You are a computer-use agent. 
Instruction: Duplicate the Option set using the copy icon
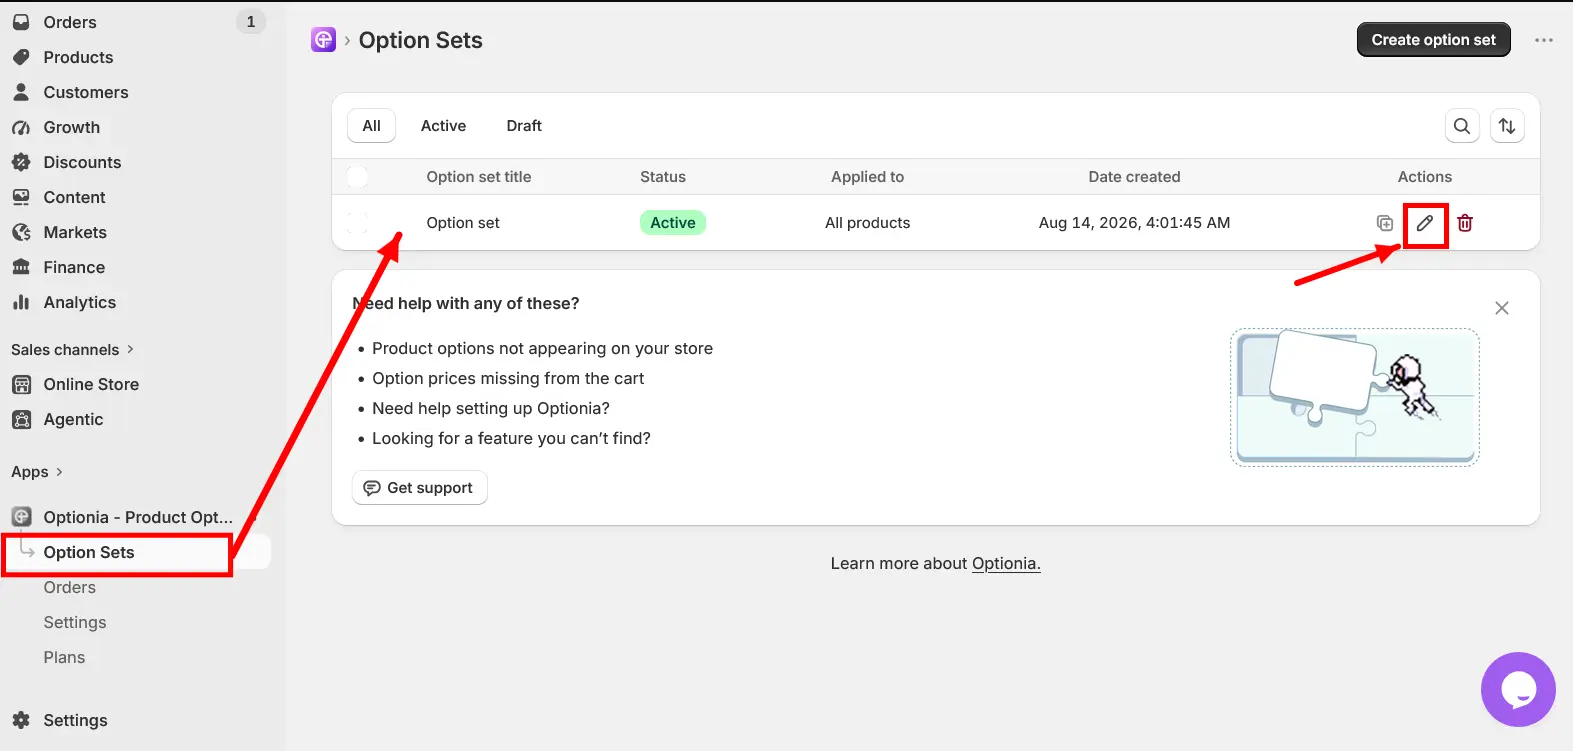[x=1385, y=223]
